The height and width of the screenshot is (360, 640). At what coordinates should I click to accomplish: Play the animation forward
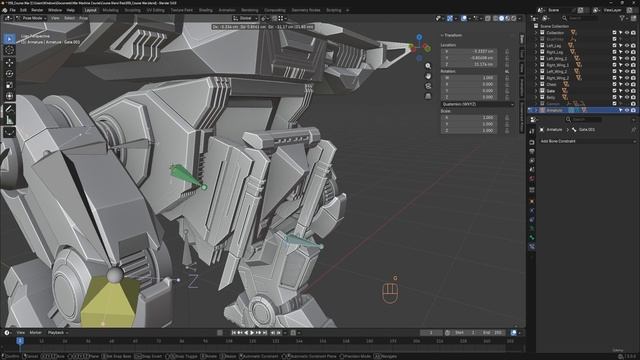[252, 333]
